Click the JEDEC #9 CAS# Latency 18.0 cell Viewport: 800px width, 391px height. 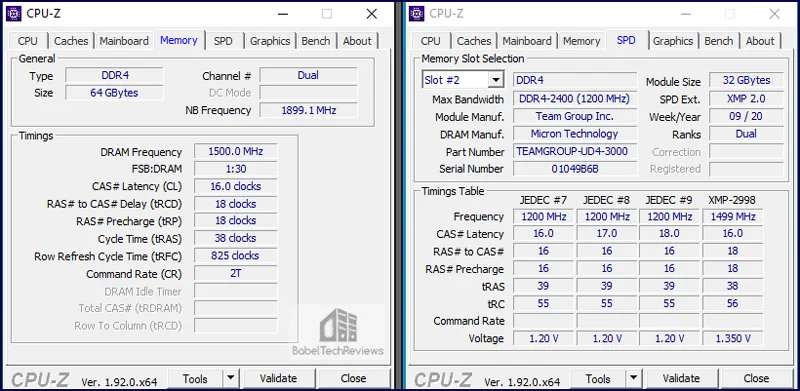[x=669, y=234]
